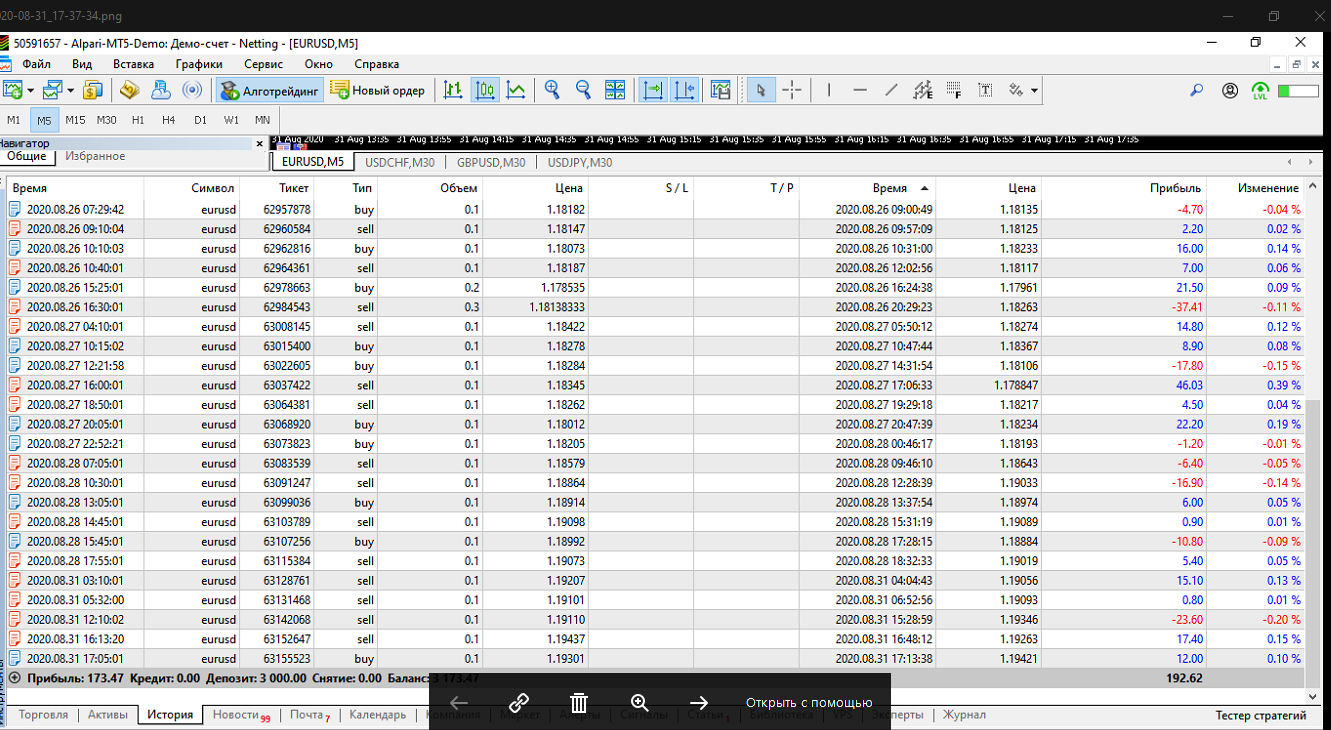This screenshot has height=730, width=1331.
Task: Zoom out on the chart
Action: point(583,90)
